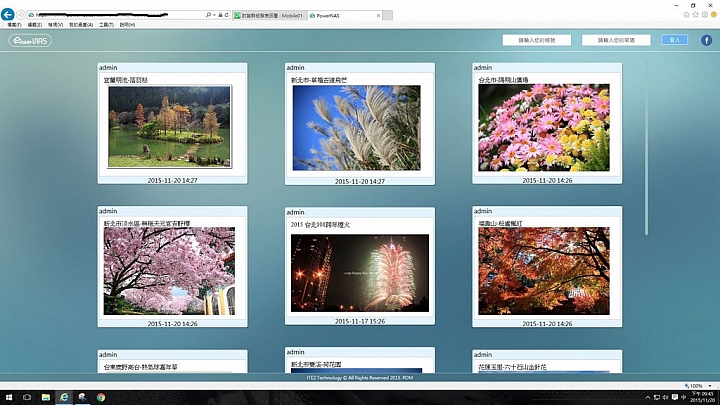720x405 pixels.
Task: Click the browser Home icon
Action: point(686,15)
